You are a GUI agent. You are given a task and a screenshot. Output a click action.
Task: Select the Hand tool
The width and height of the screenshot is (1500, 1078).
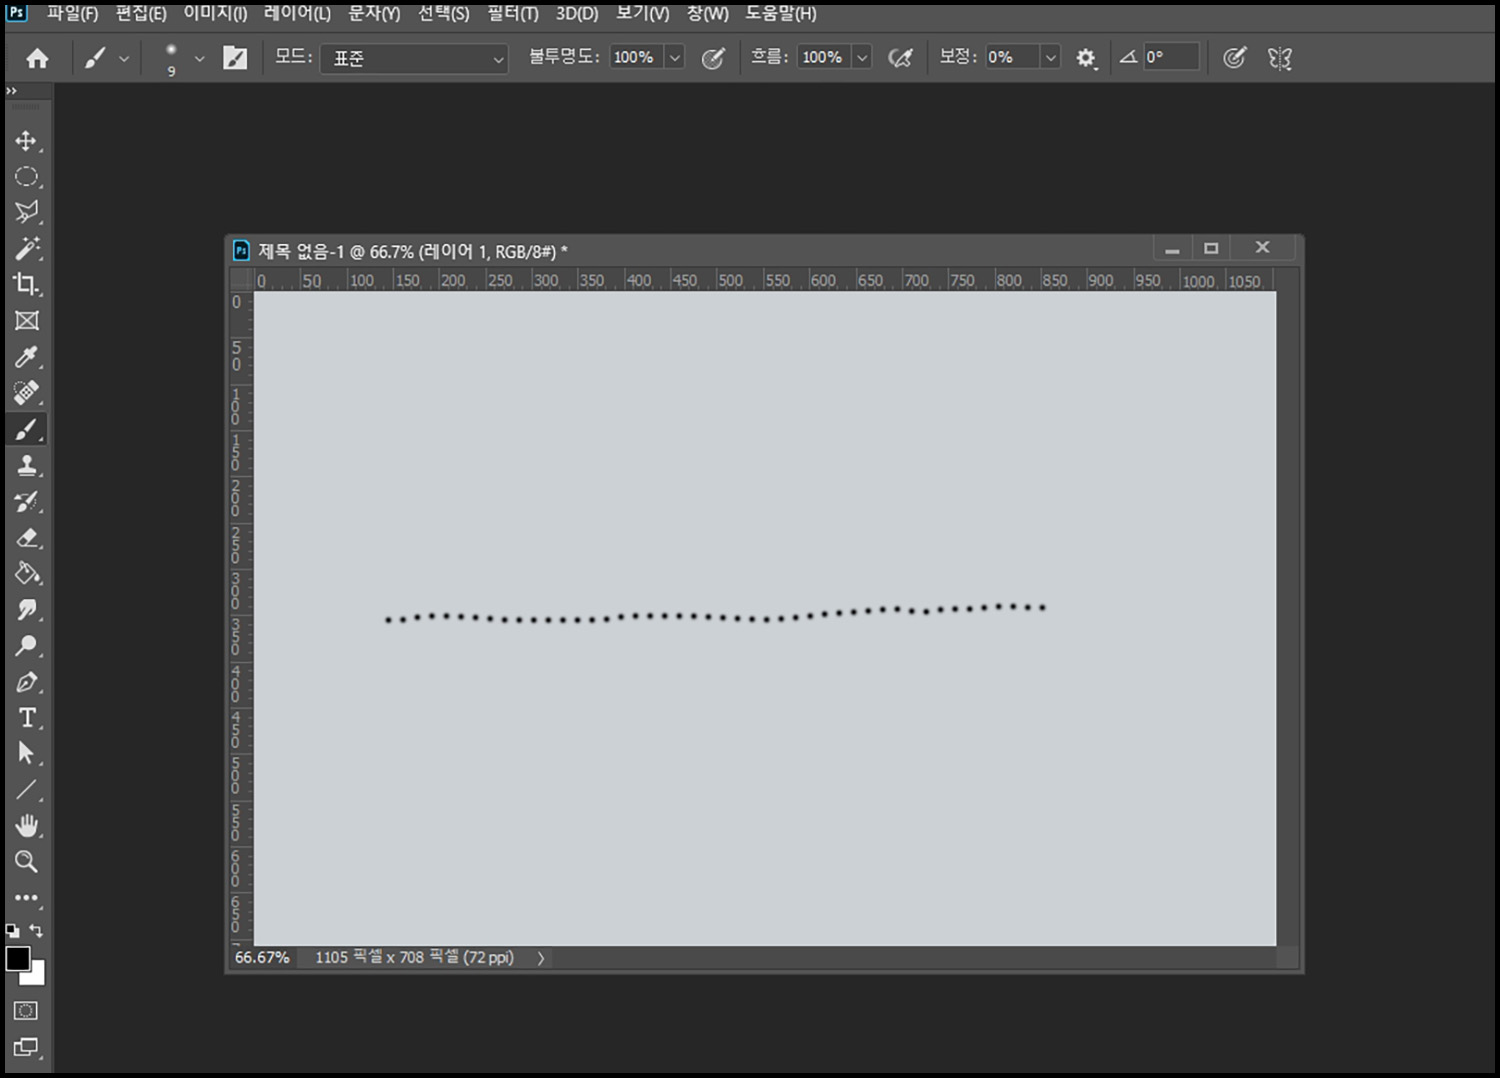pos(26,826)
